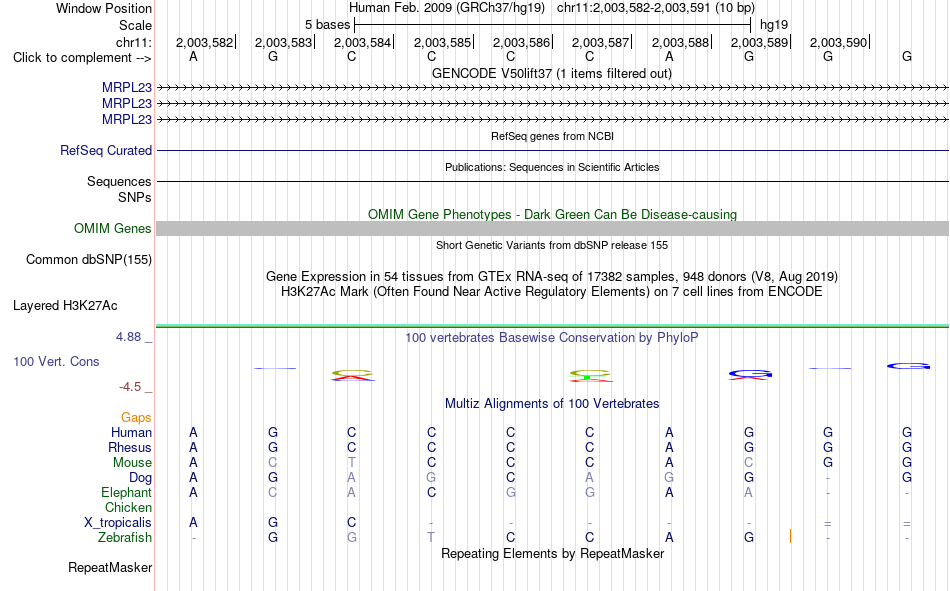Open the 'GENCODE V50lift37 (1 items filtered out)' track title
The height and width of the screenshot is (591, 950).
pyautogui.click(x=552, y=73)
